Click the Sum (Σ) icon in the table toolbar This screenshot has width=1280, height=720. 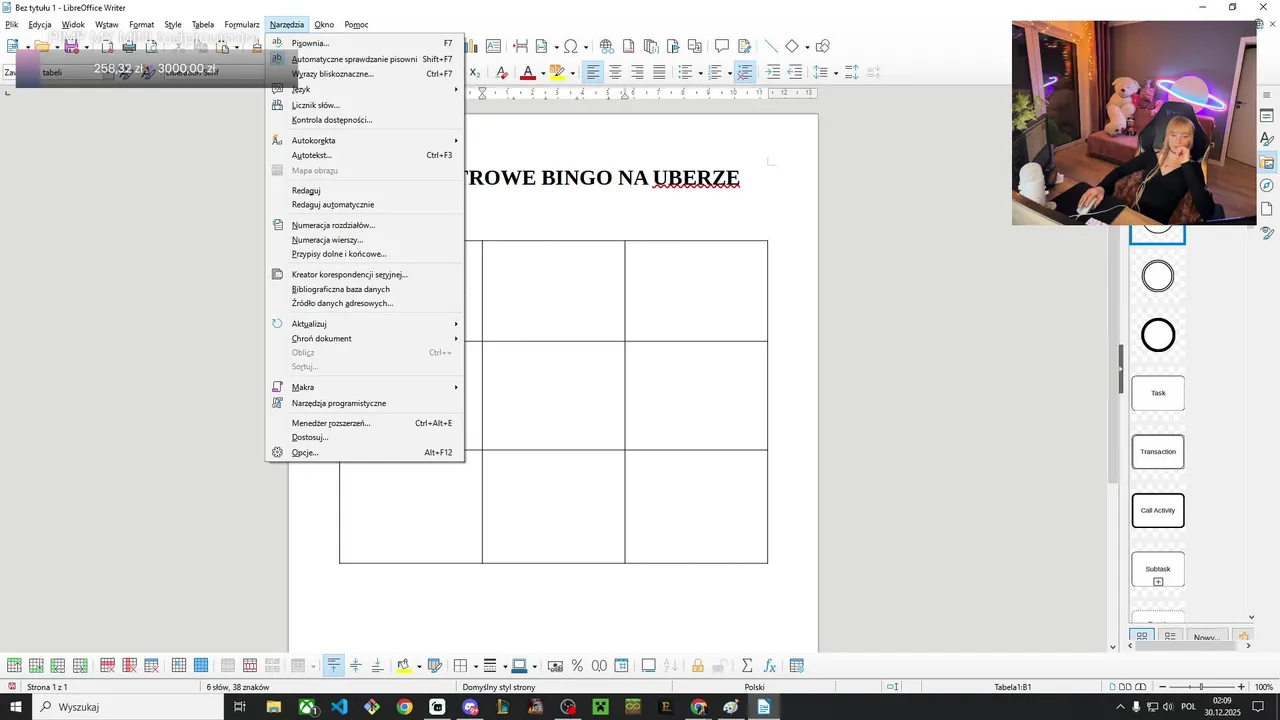pyautogui.click(x=747, y=666)
